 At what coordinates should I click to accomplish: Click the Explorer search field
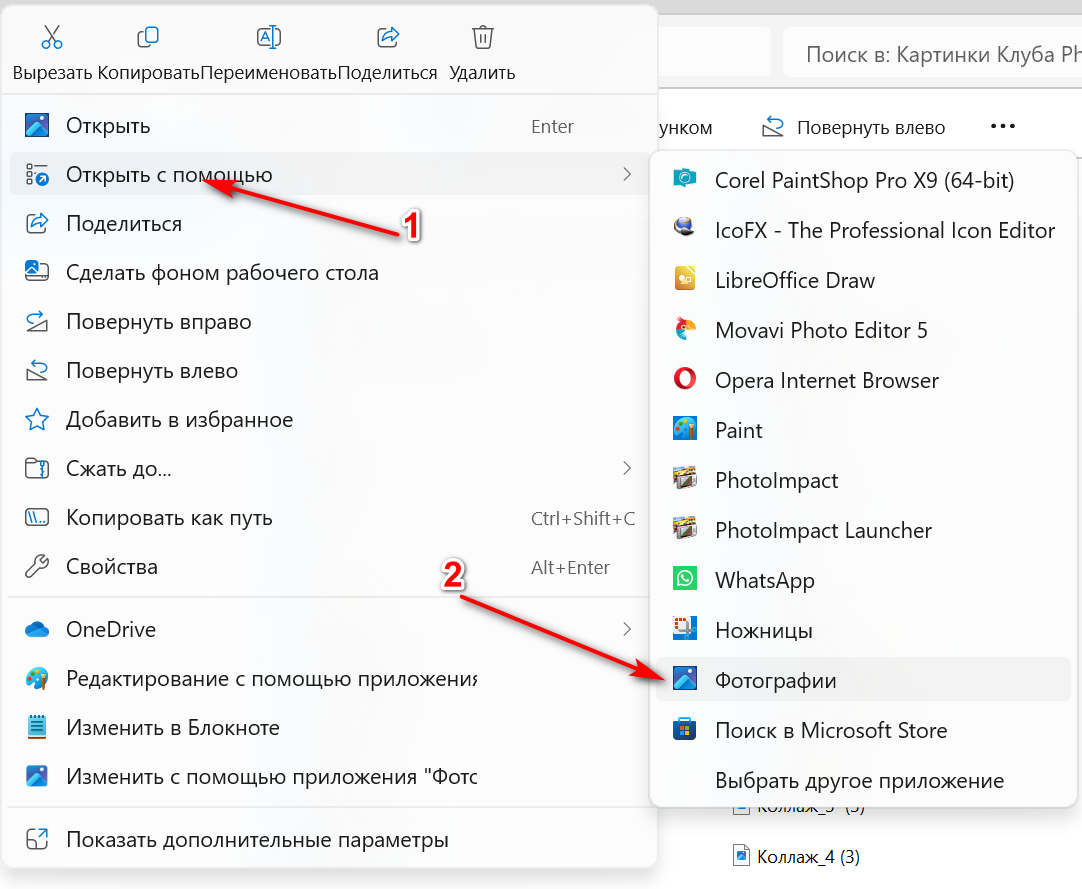click(933, 53)
